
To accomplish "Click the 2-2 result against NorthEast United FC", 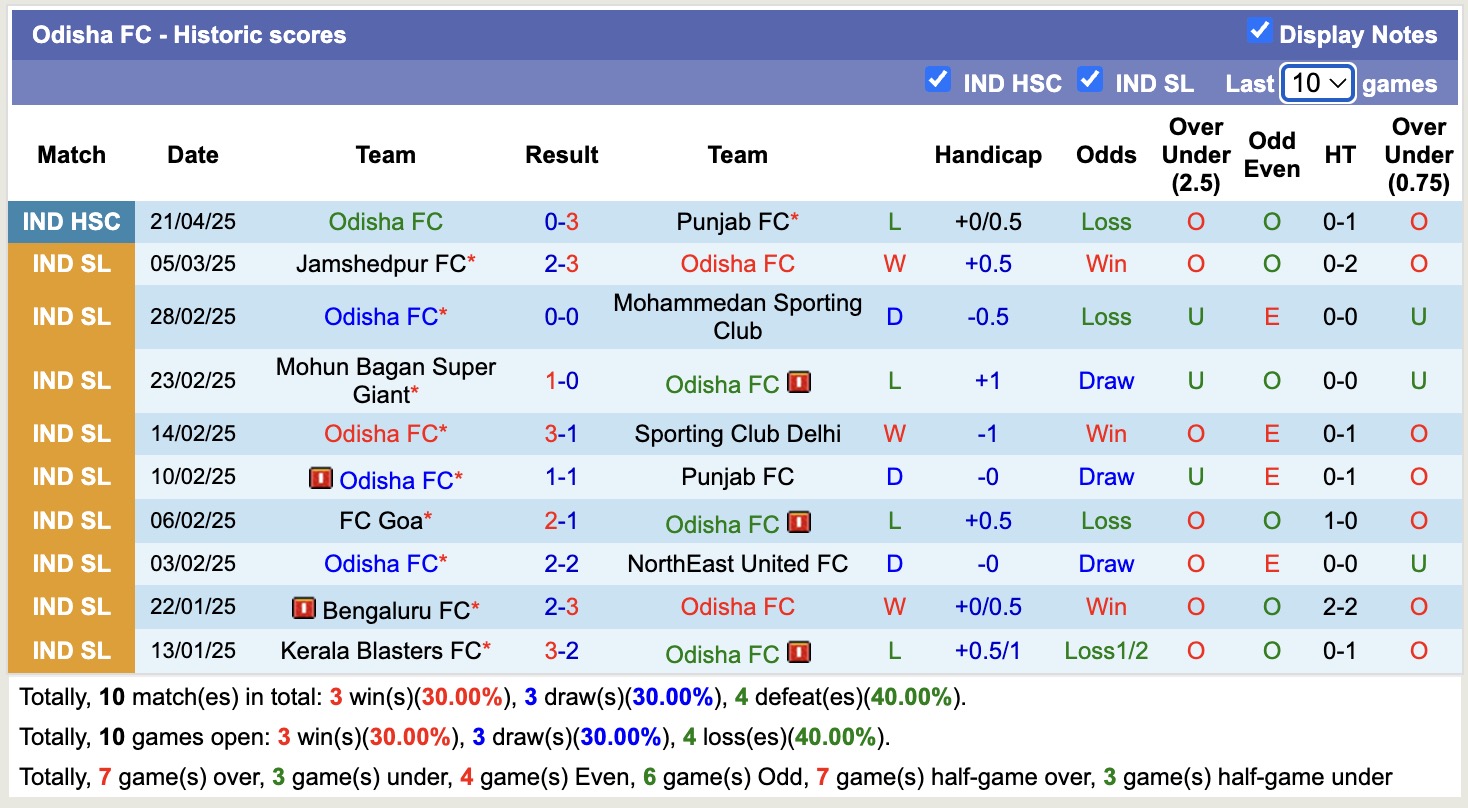I will (x=561, y=563).
